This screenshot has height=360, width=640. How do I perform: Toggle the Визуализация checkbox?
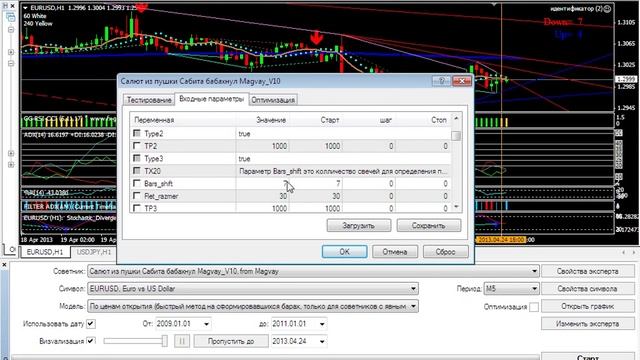(x=91, y=341)
